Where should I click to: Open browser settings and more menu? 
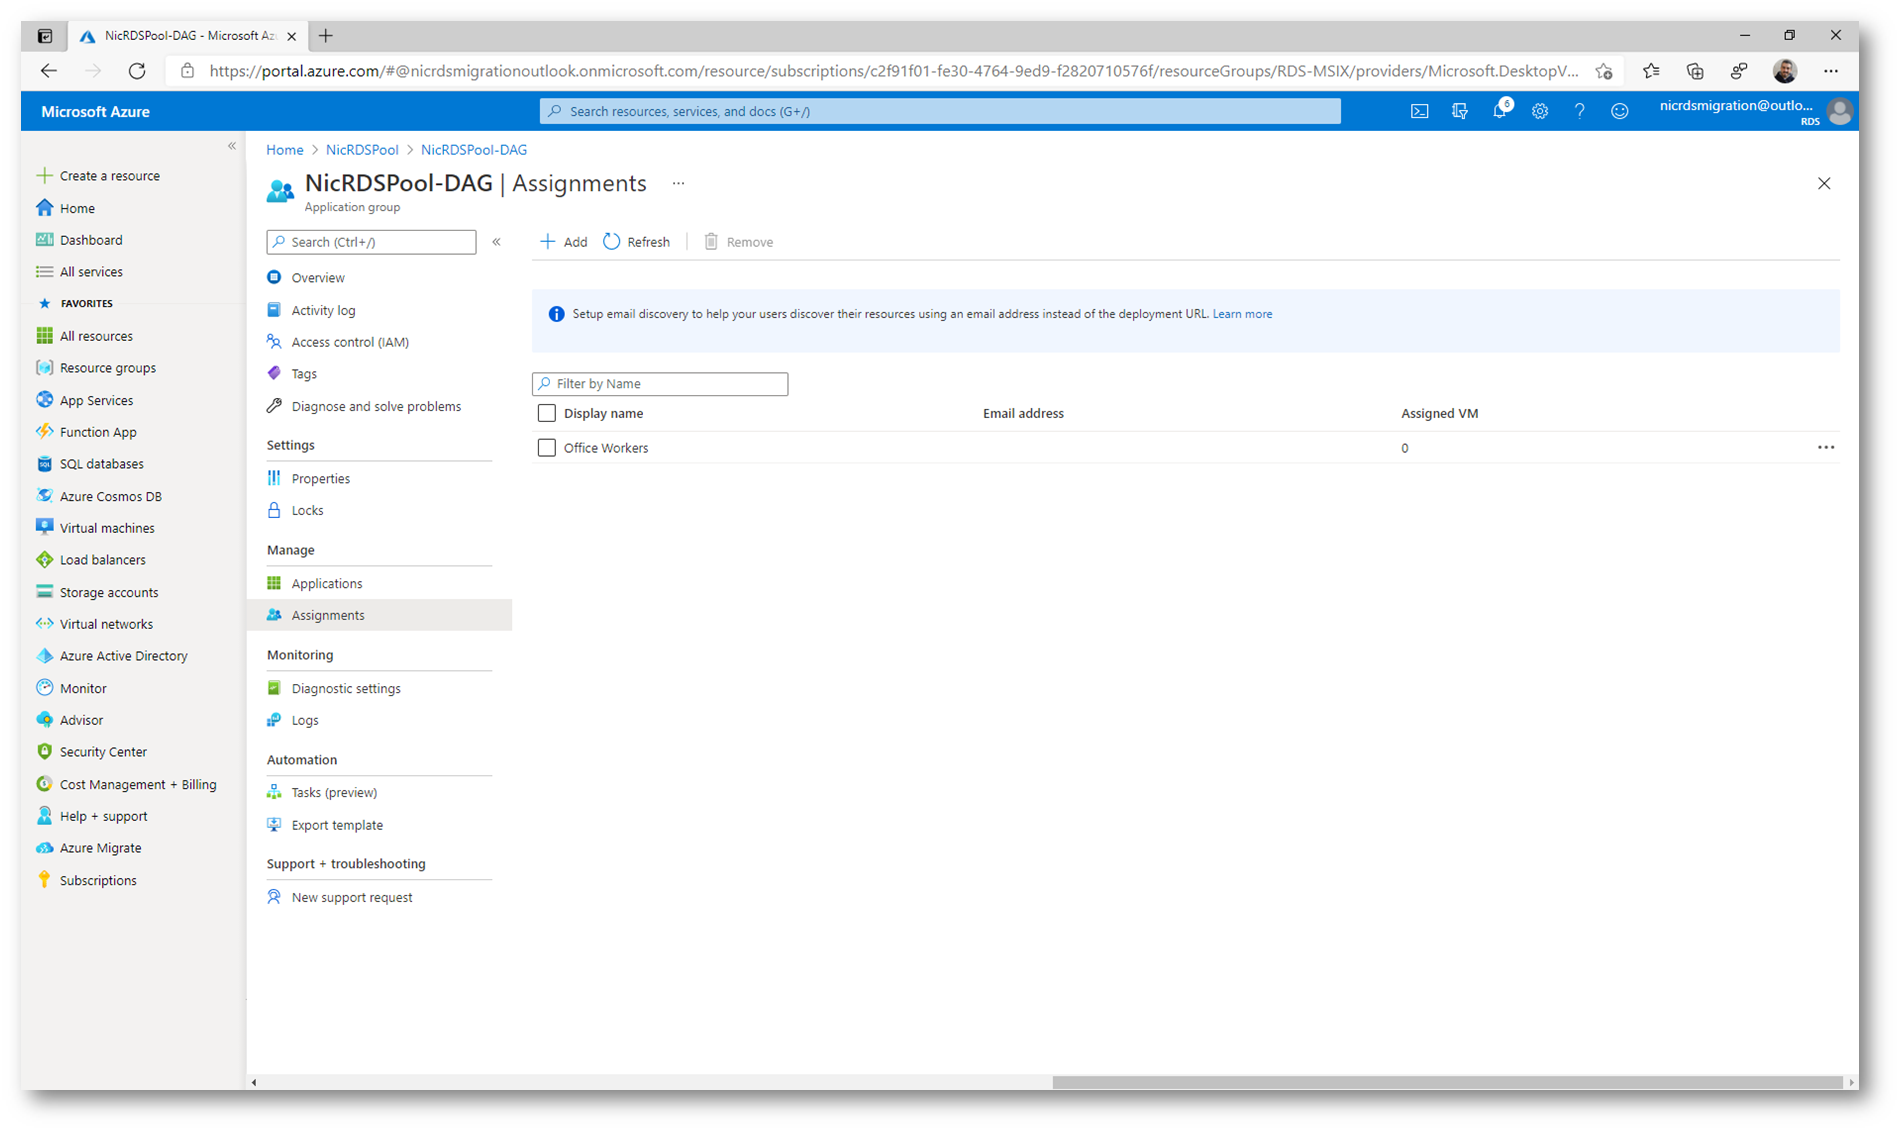tap(1831, 71)
